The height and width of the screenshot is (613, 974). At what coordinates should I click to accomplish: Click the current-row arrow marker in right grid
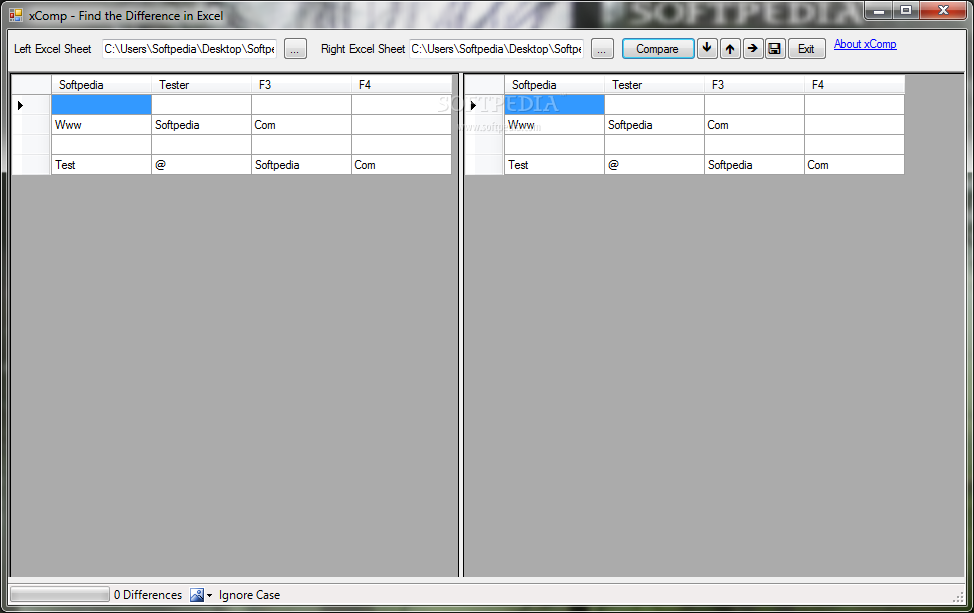pos(473,105)
